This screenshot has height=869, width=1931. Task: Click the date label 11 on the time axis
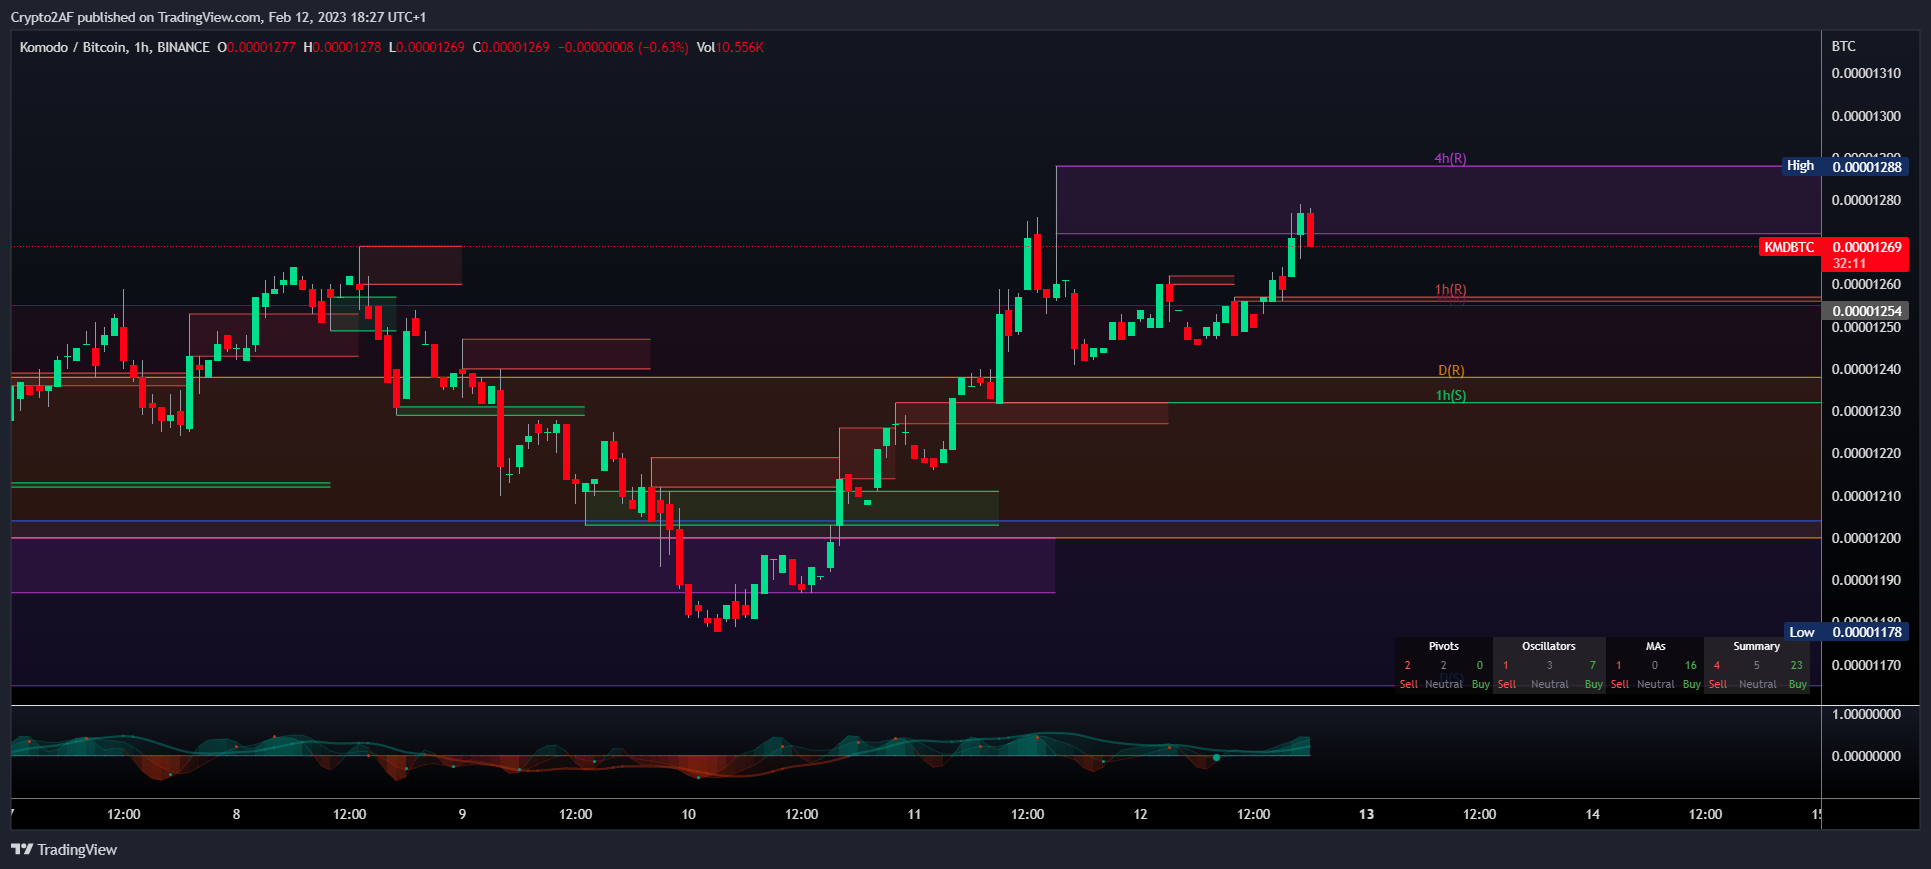click(914, 814)
